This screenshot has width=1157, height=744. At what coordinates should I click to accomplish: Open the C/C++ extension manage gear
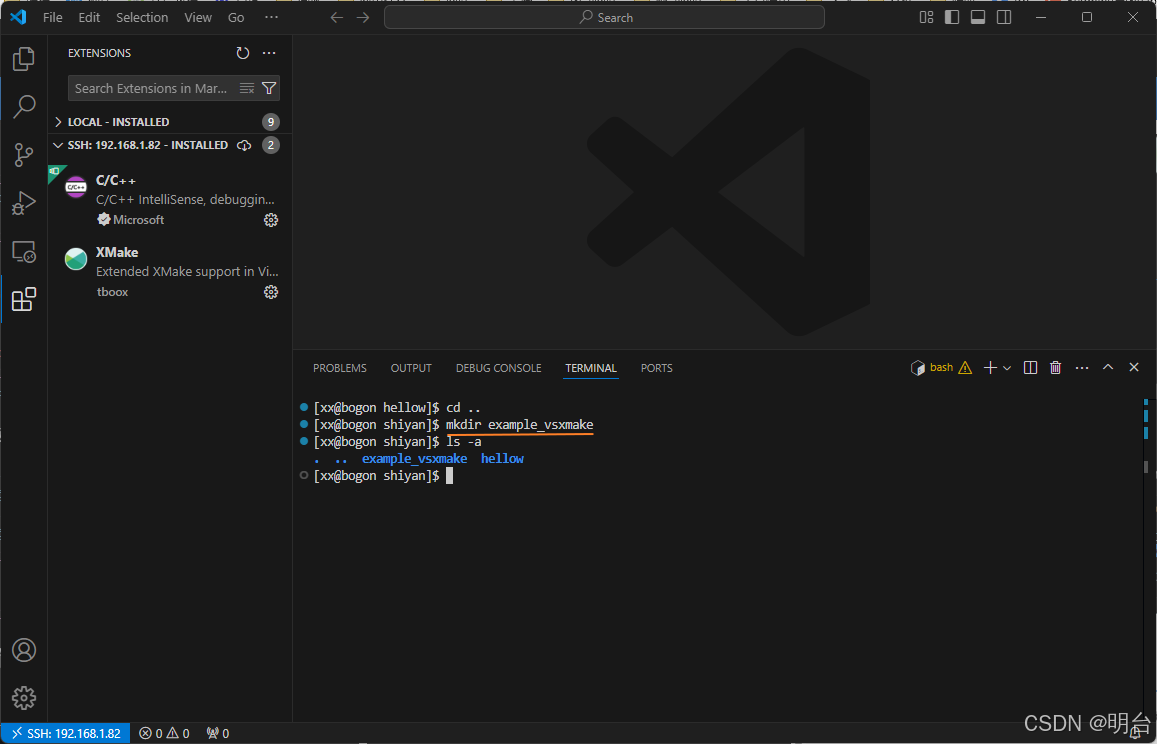click(x=271, y=220)
